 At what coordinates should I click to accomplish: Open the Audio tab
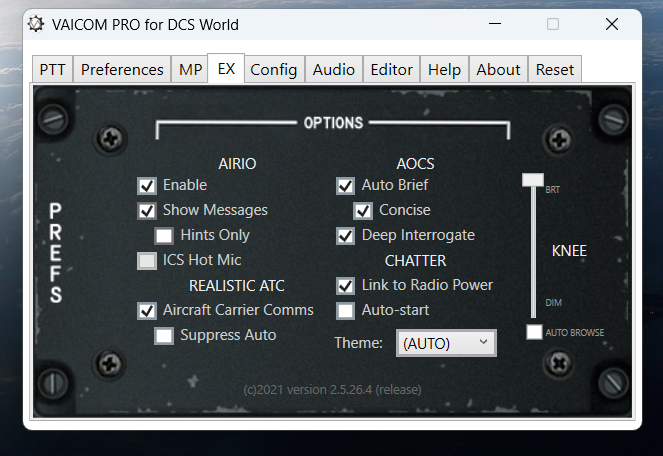334,69
